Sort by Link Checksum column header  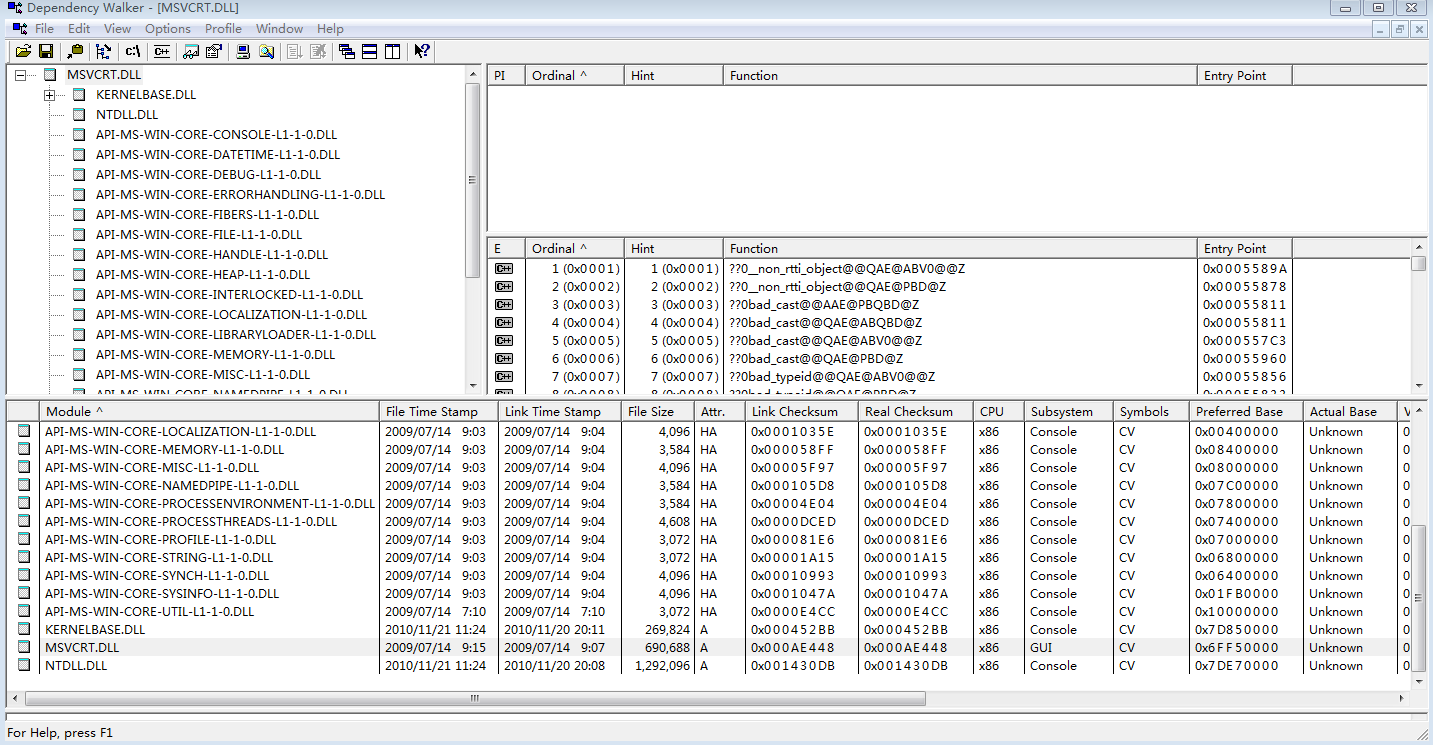pos(801,412)
